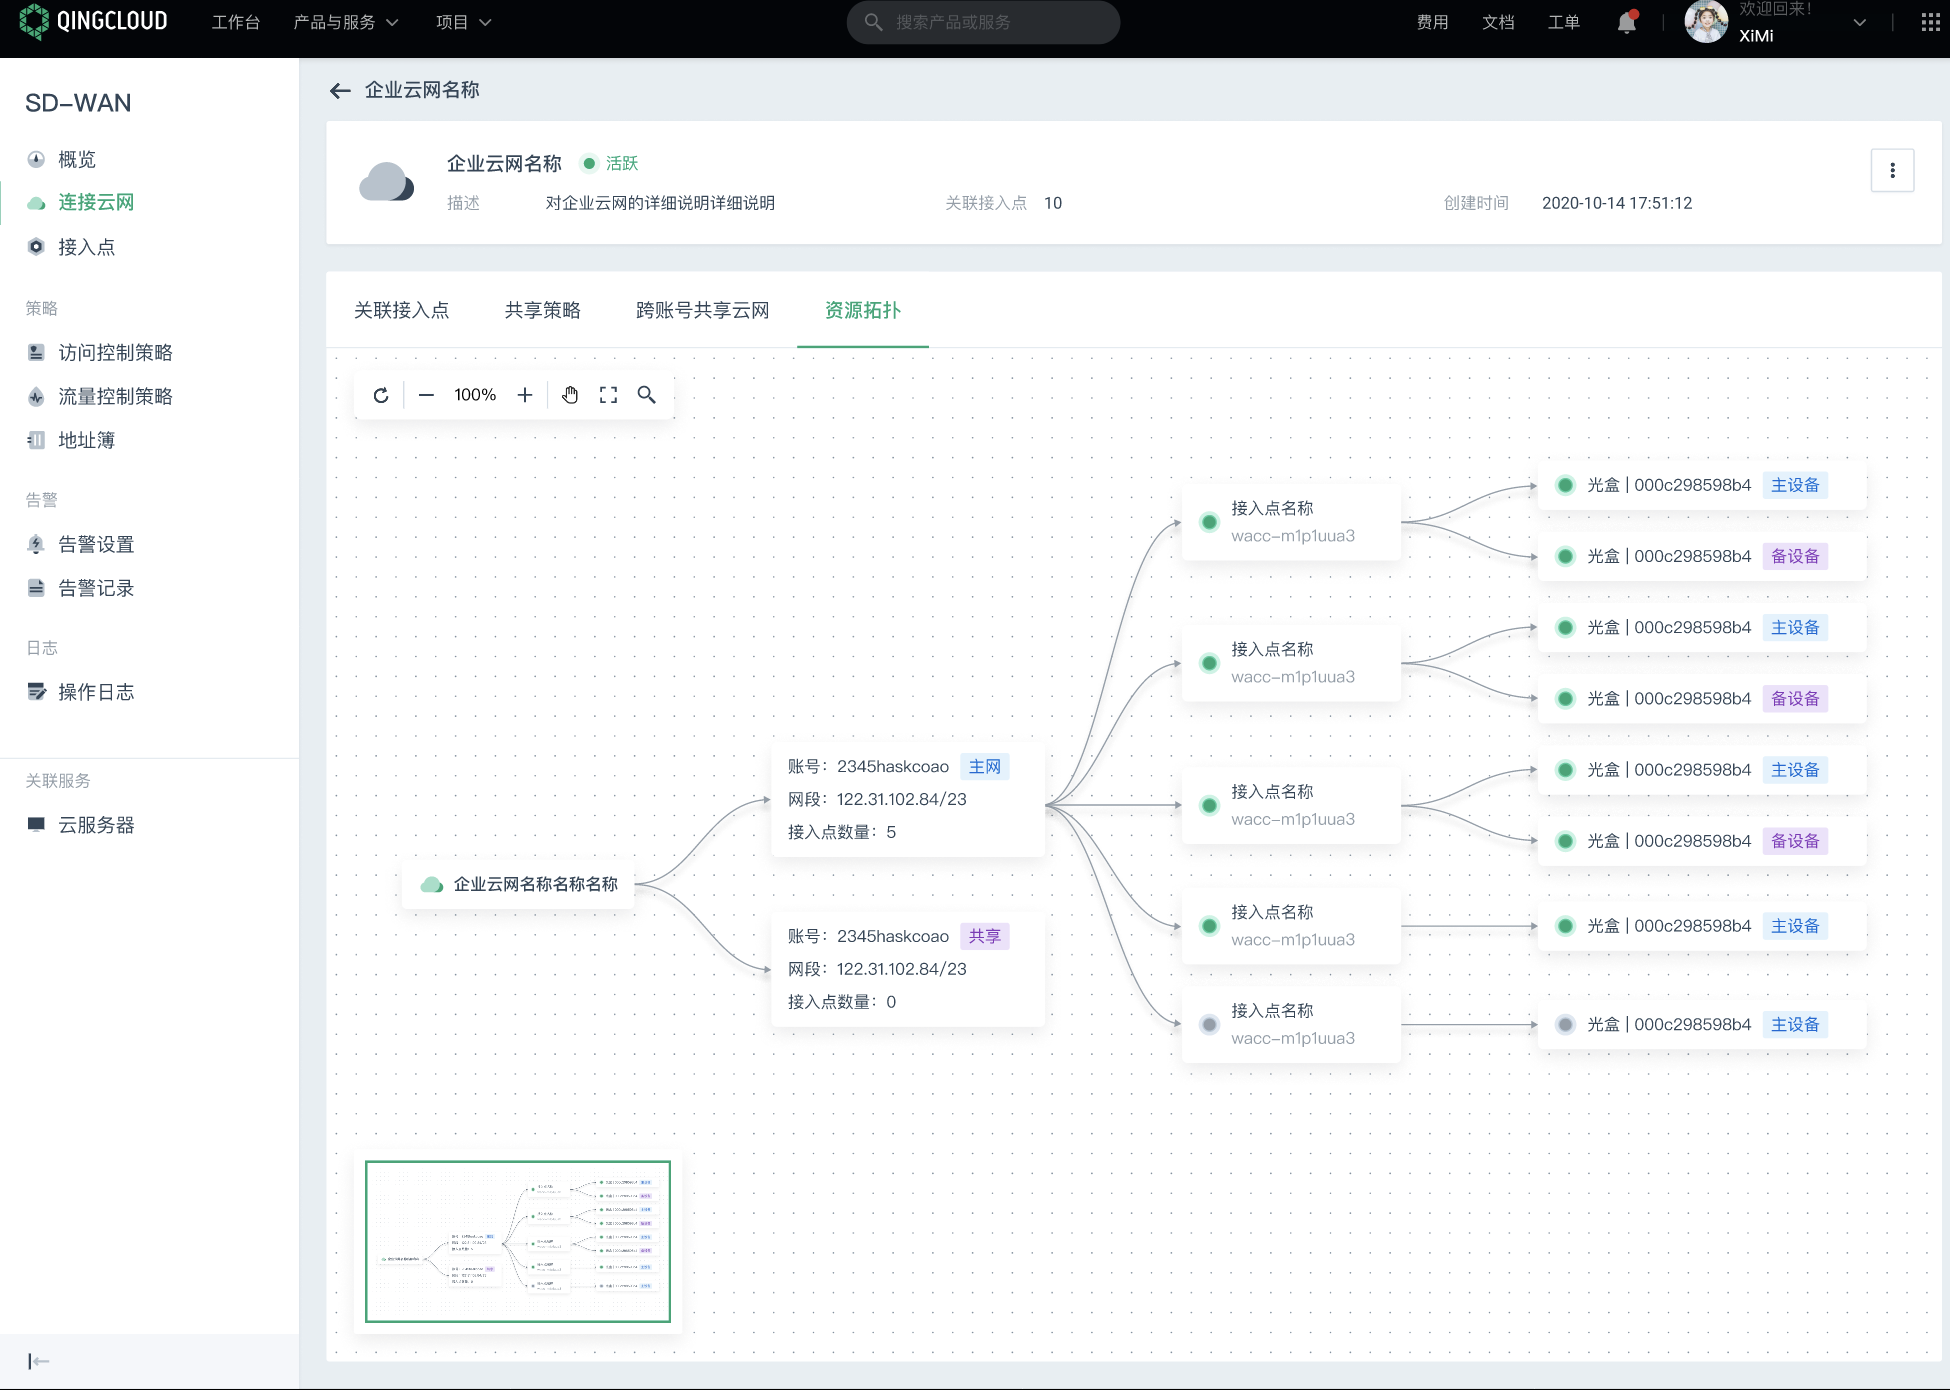Click the refresh topology icon
1950x1390 pixels.
[381, 395]
